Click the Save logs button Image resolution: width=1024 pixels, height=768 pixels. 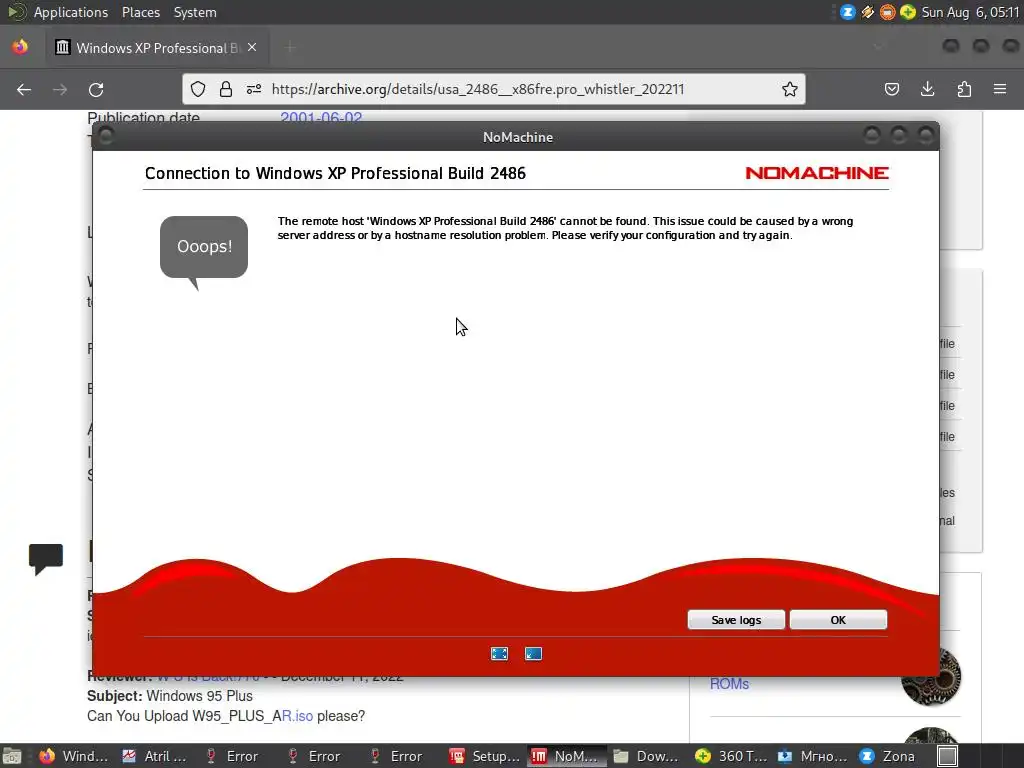click(x=736, y=620)
